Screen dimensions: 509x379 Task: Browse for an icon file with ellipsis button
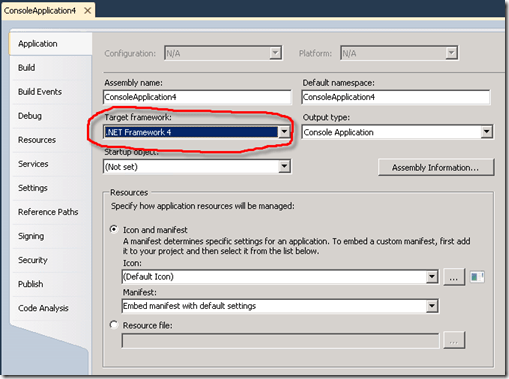click(454, 277)
